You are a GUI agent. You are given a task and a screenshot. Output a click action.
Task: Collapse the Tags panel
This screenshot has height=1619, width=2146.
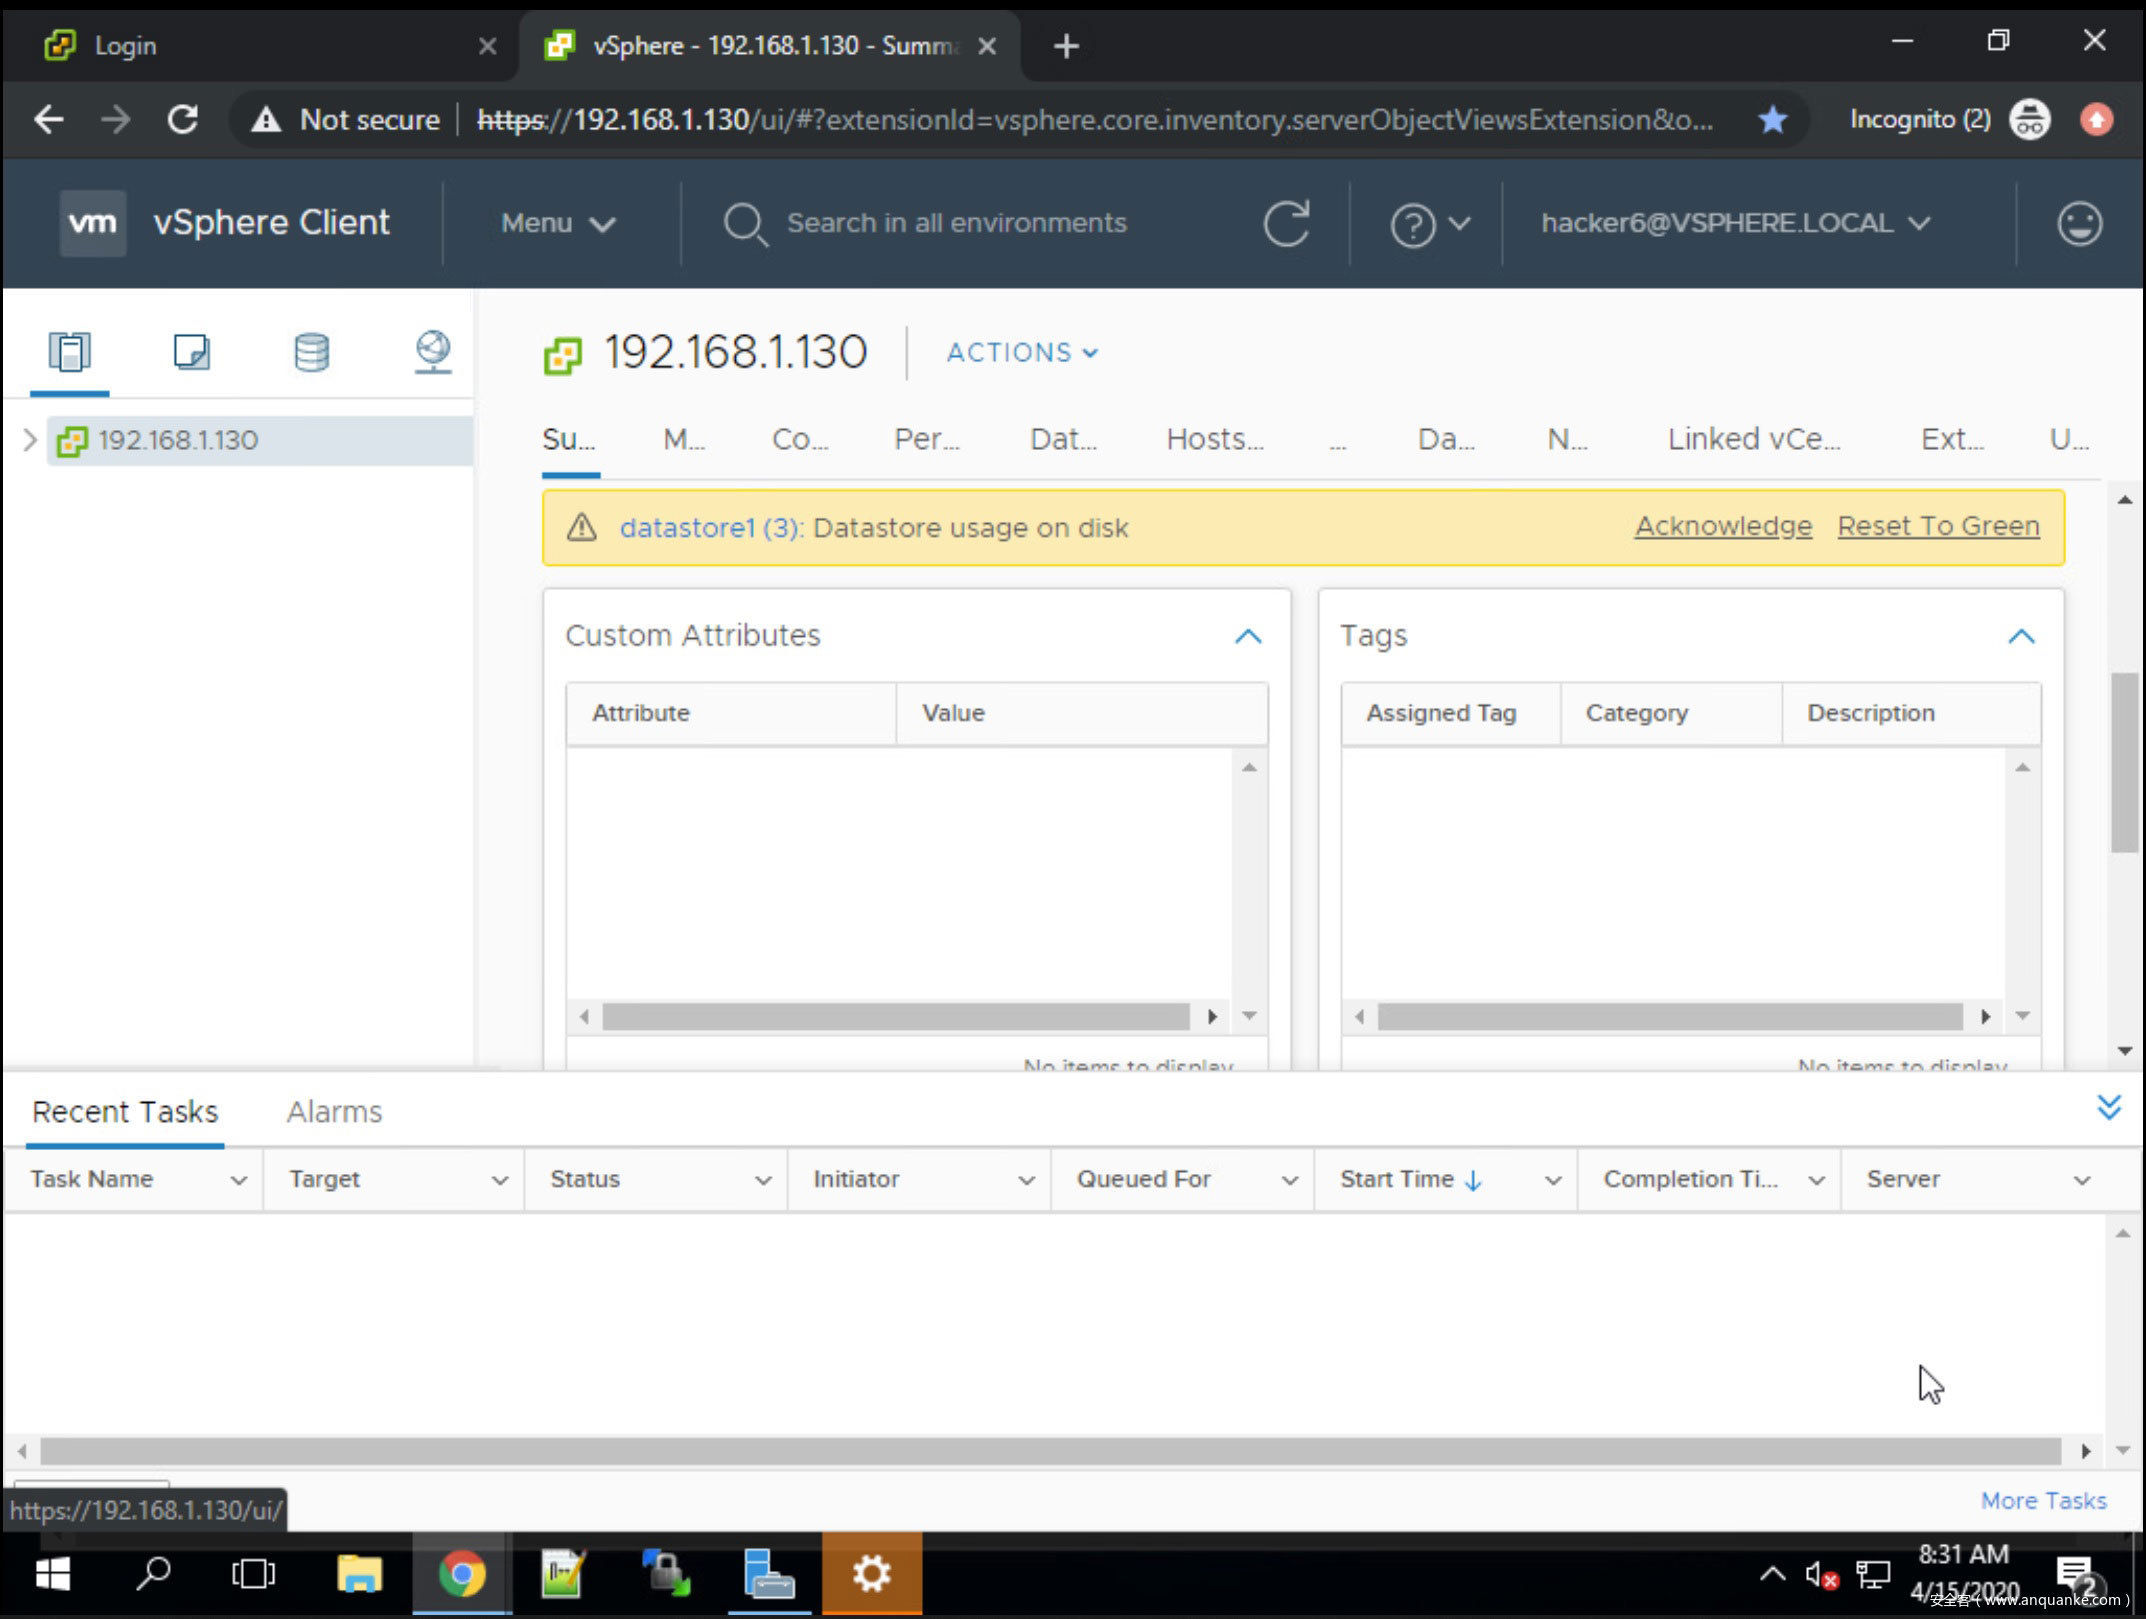2021,636
